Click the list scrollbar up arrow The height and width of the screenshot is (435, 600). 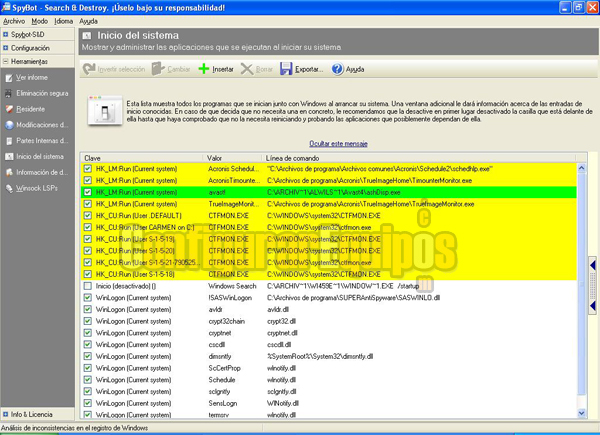582,168
